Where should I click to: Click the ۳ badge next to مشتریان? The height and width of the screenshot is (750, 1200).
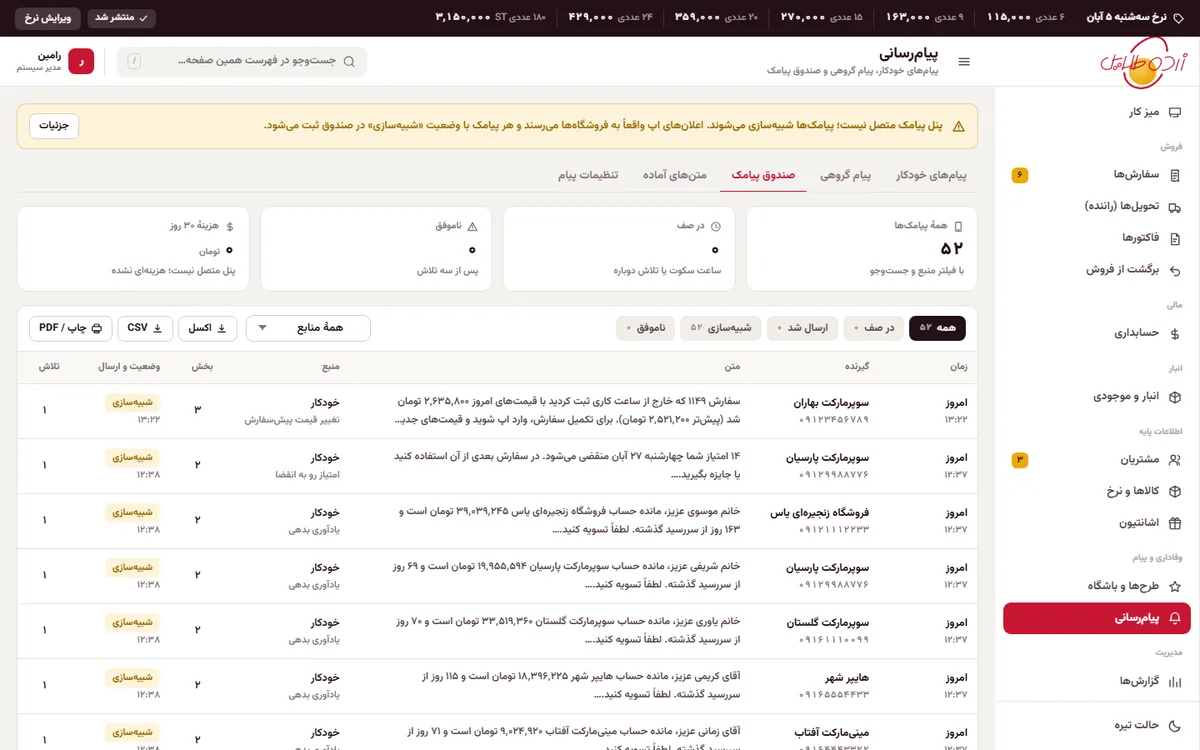1020,460
